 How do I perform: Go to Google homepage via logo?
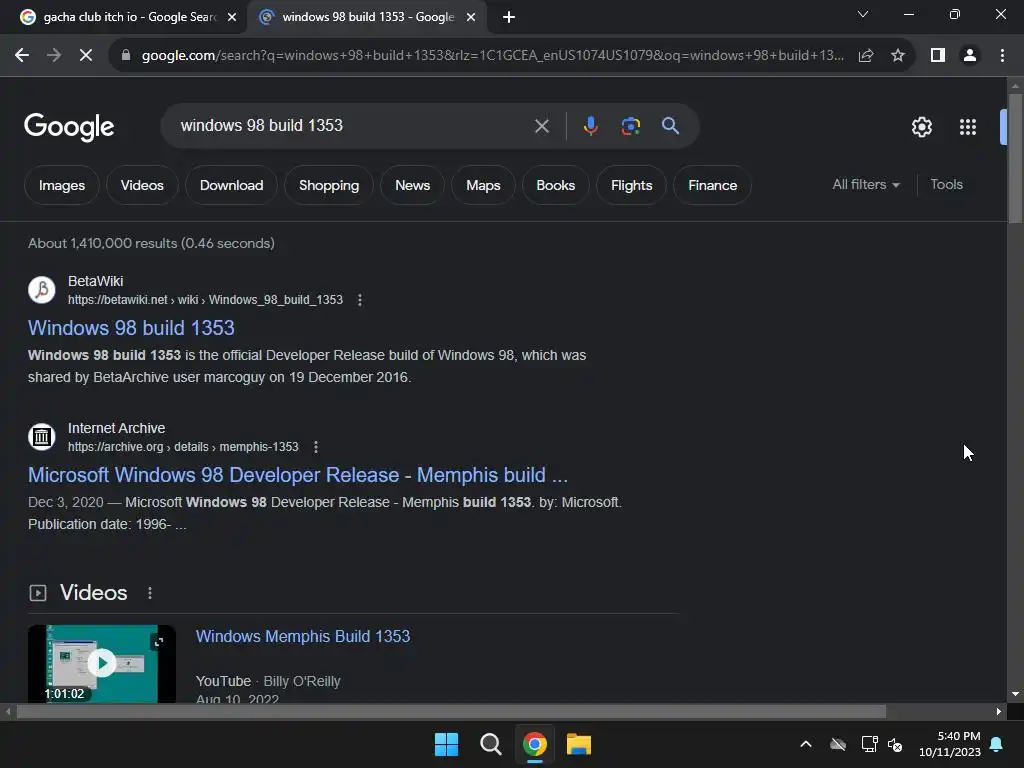(69, 127)
